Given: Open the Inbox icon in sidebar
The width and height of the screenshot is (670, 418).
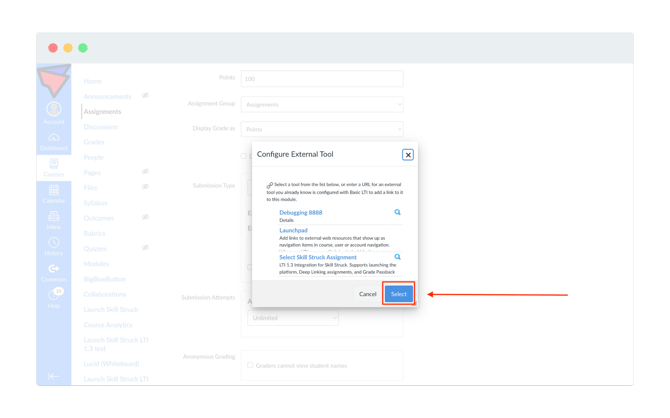Looking at the screenshot, I should coord(54,216).
